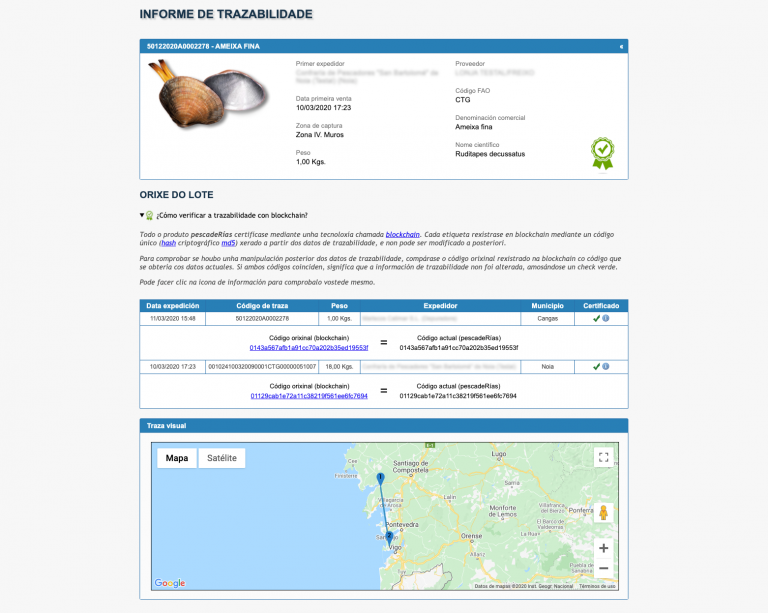768x613 pixels.
Task: Open Términos de uso map link
Action: [597, 586]
